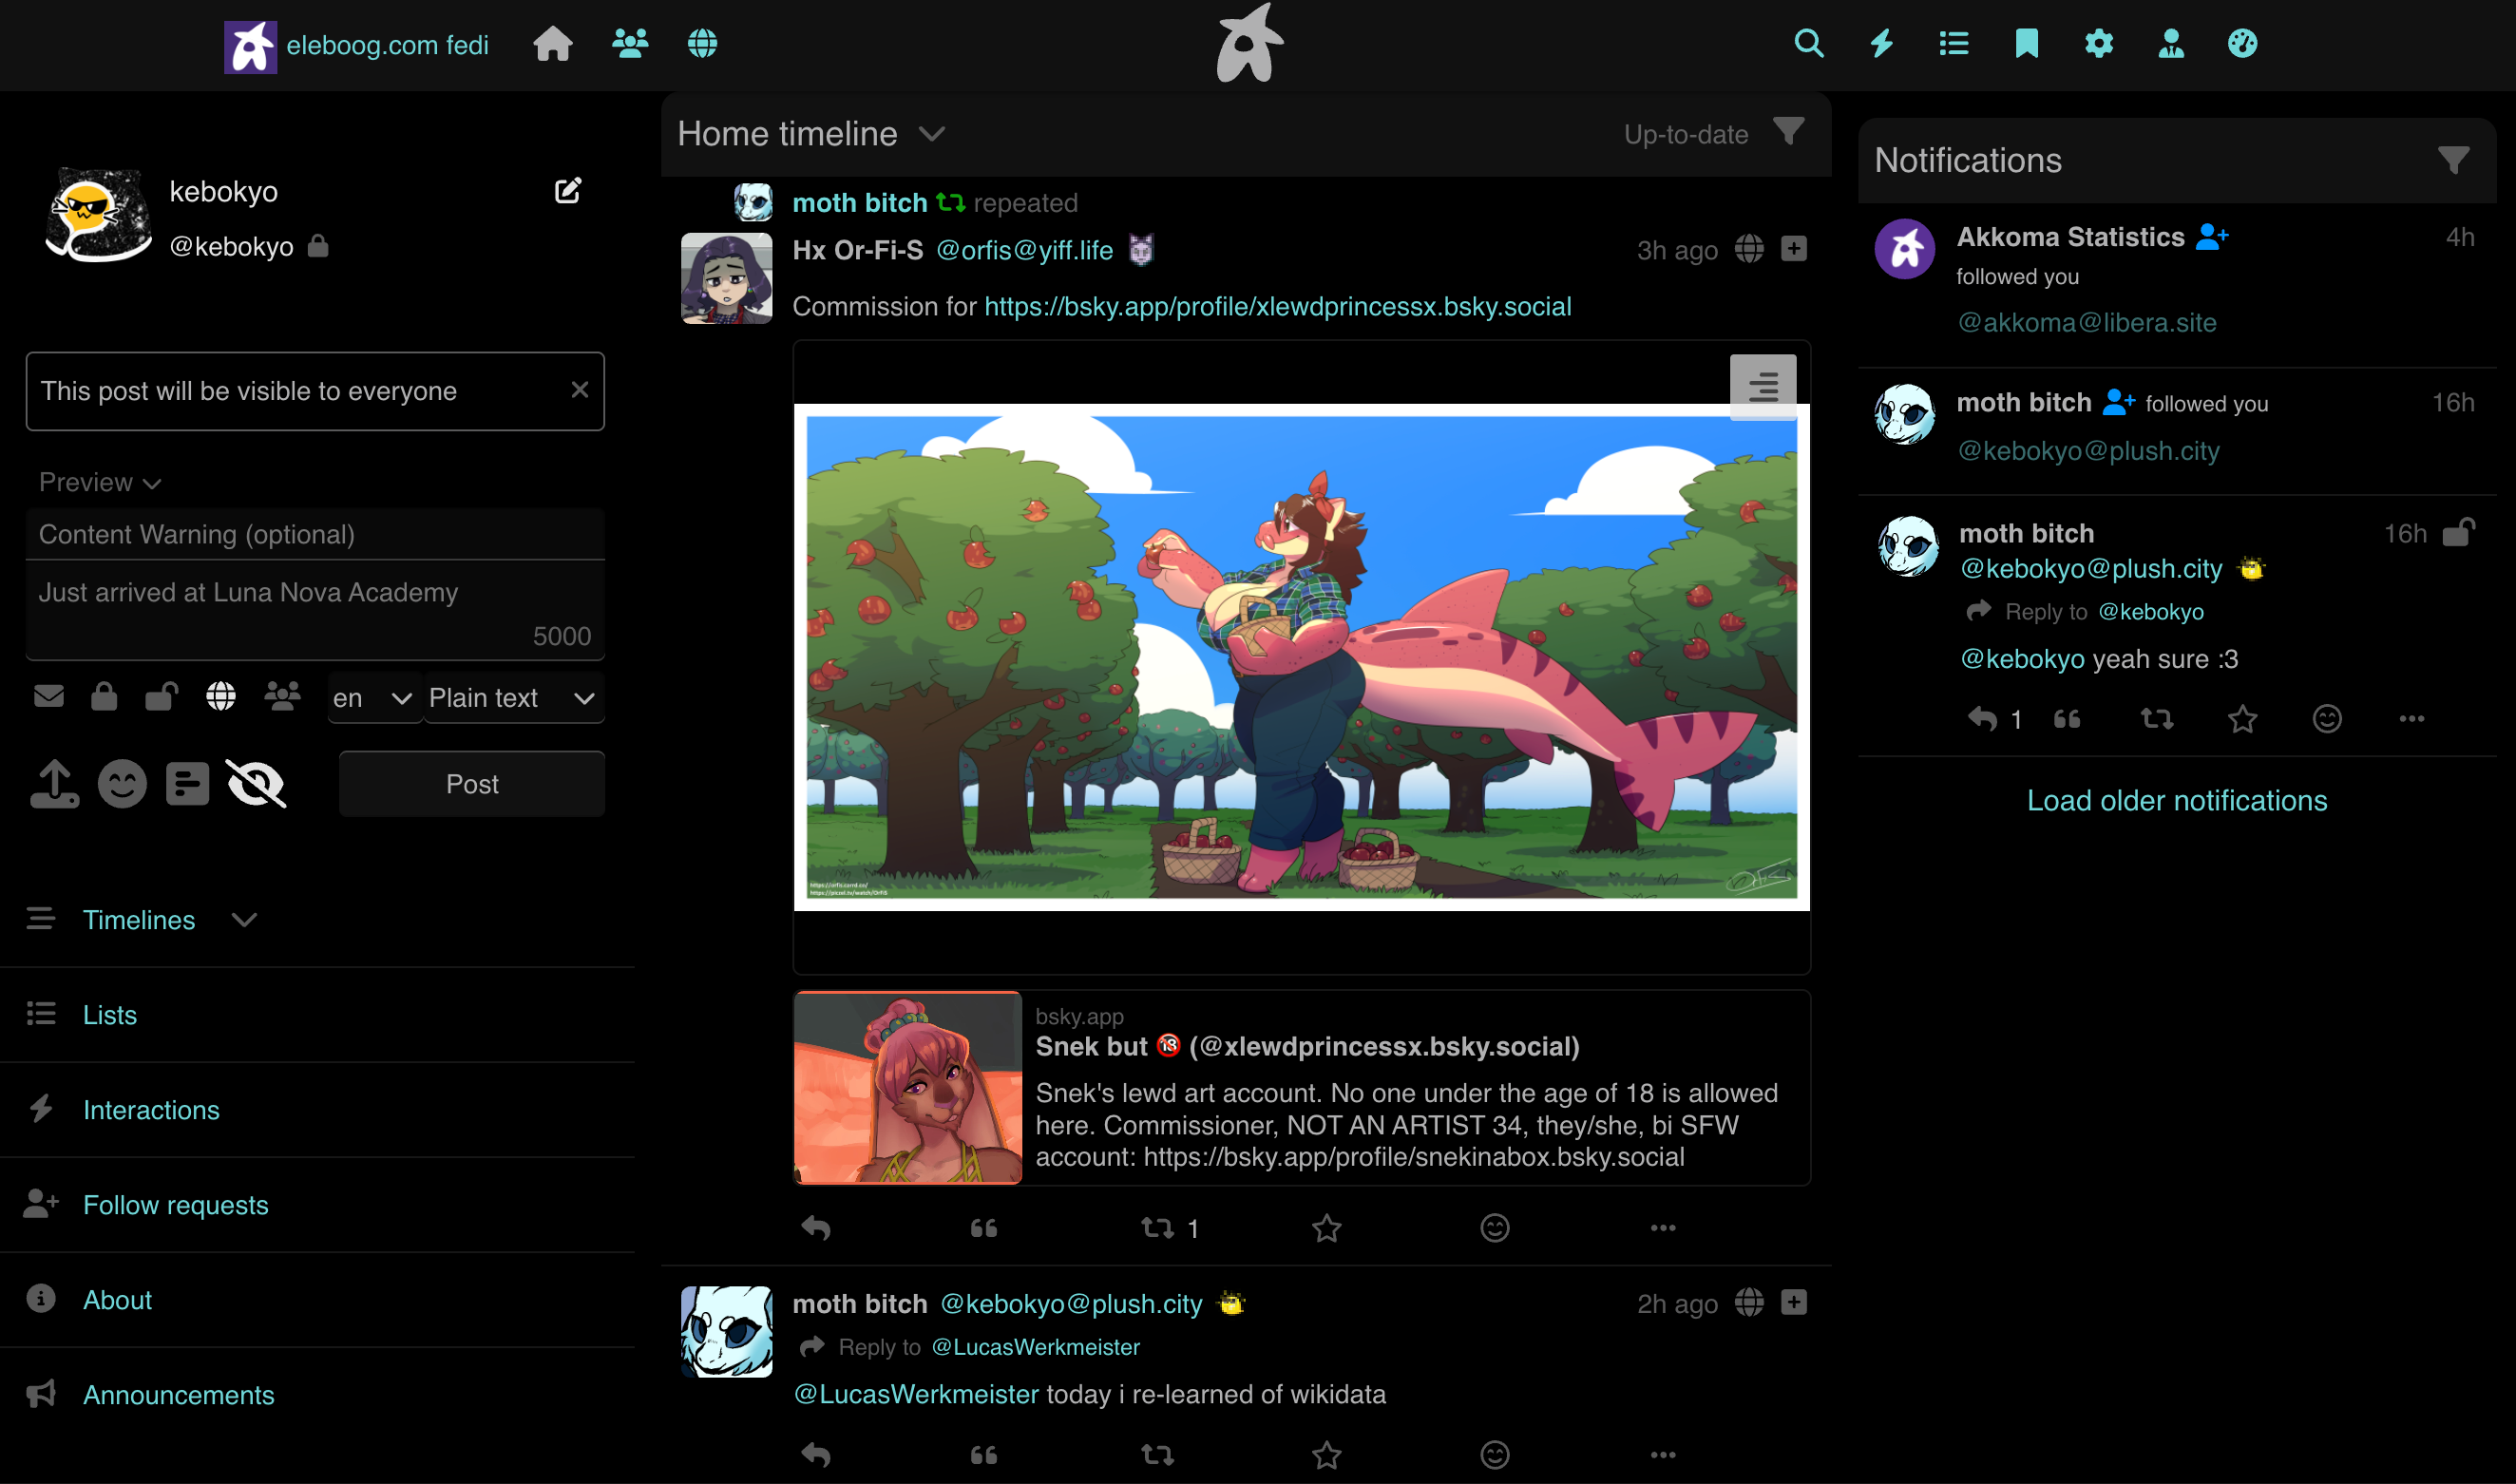Image resolution: width=2516 pixels, height=1484 pixels.
Task: Open Follow requests from the sidebar
Action: click(175, 1204)
